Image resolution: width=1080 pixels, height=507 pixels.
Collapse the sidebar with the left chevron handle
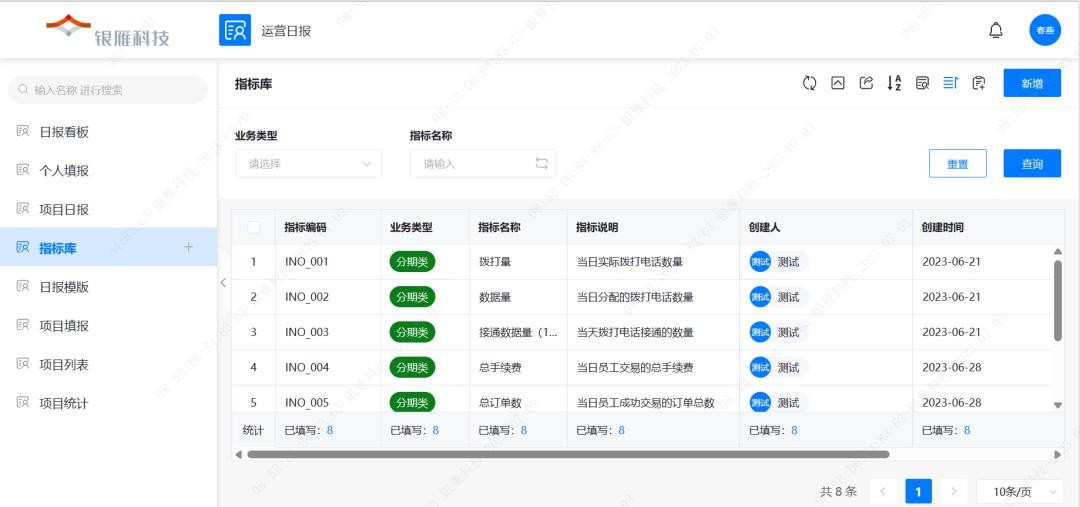(x=223, y=282)
